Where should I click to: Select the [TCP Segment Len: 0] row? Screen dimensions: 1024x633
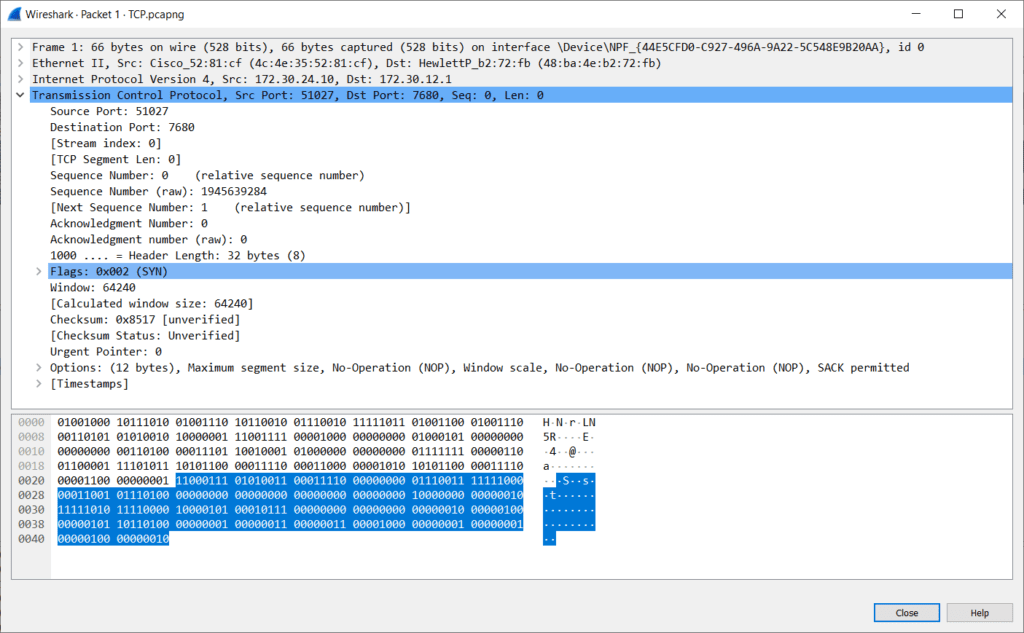tap(116, 159)
